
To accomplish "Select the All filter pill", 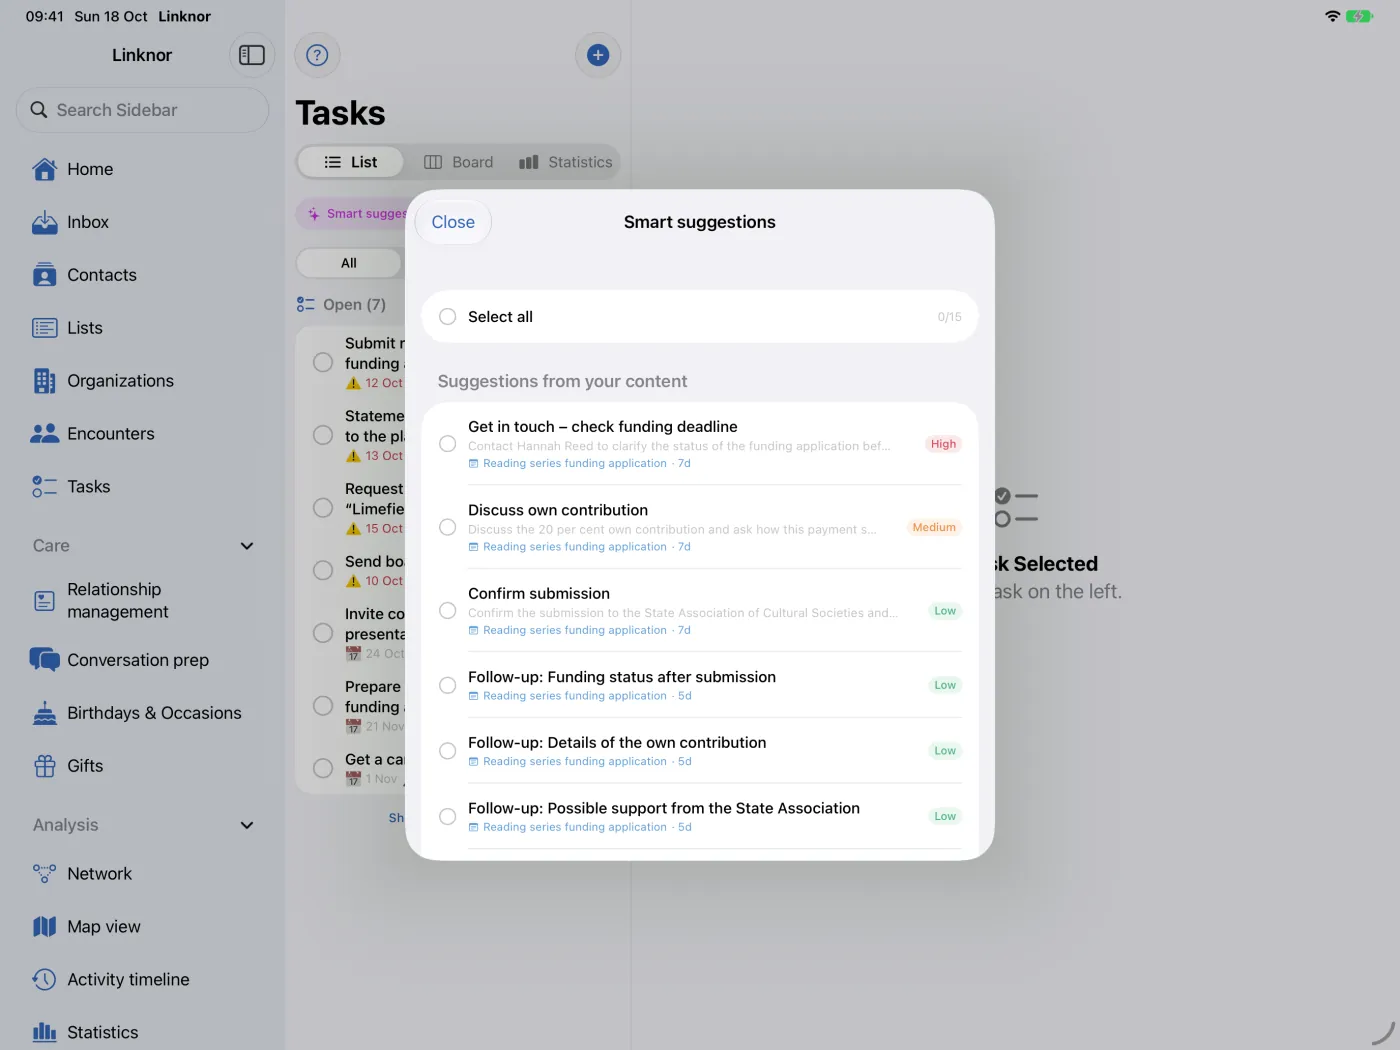I will 349,263.
